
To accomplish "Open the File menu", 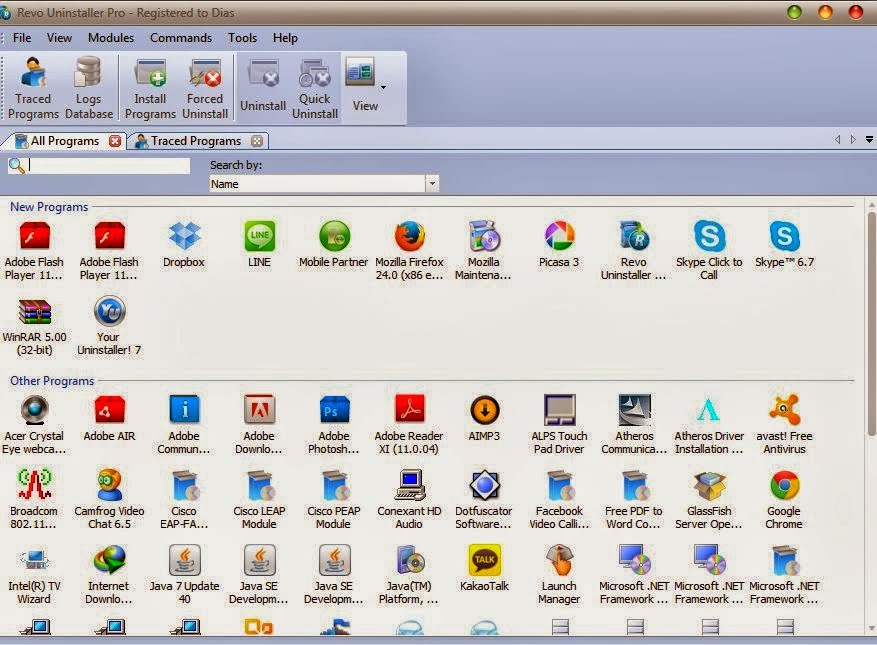I will (x=22, y=37).
